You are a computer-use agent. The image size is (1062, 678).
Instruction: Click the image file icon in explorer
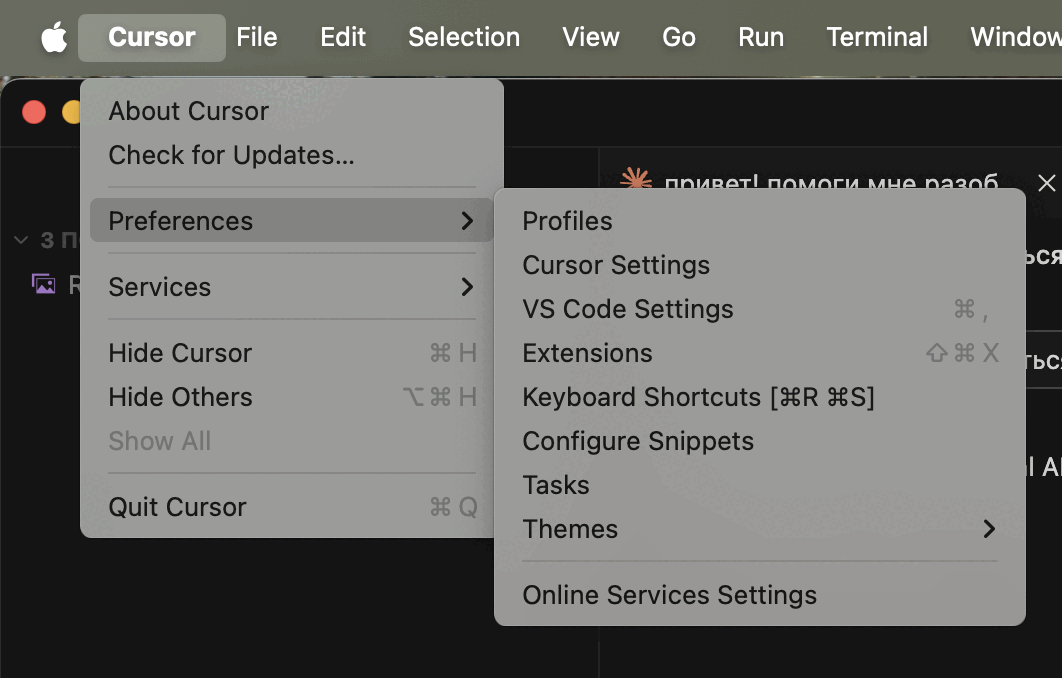[x=43, y=284]
